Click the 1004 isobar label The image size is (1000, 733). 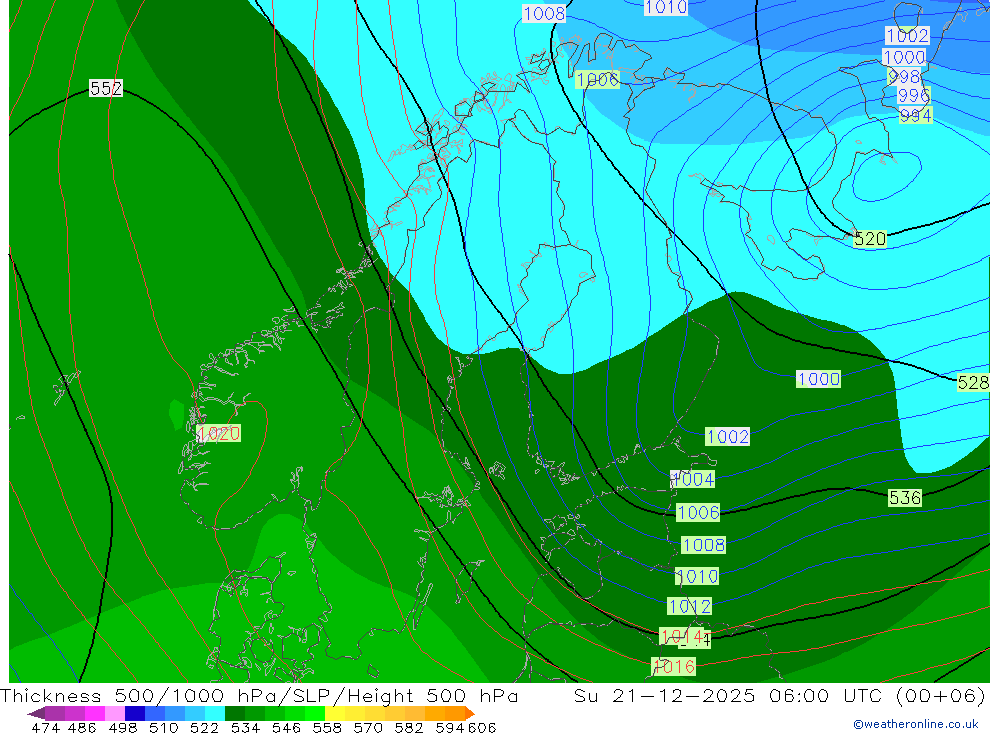coord(693,479)
